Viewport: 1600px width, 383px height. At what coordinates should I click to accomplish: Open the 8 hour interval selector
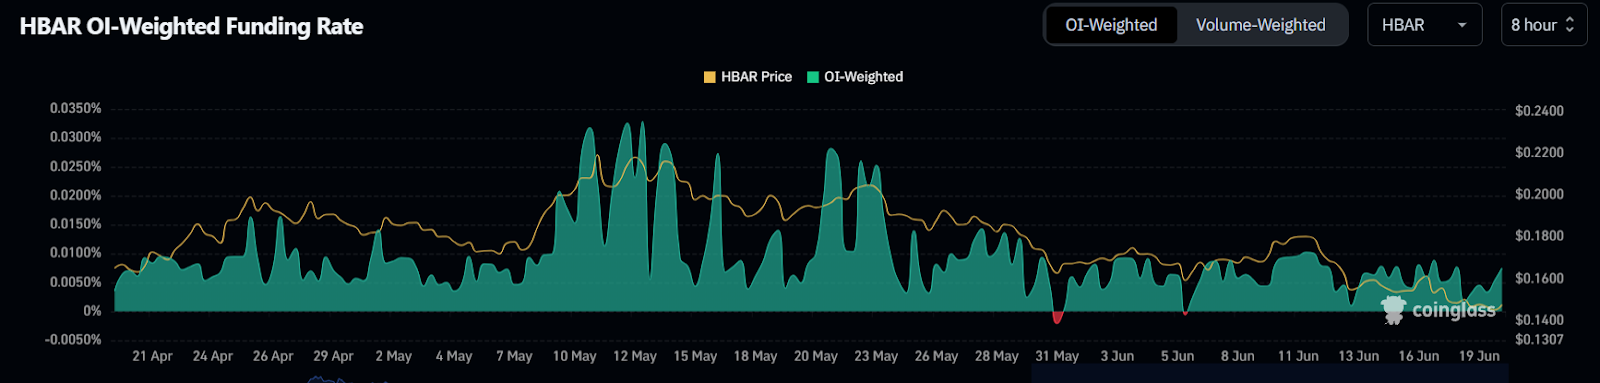click(x=1543, y=25)
